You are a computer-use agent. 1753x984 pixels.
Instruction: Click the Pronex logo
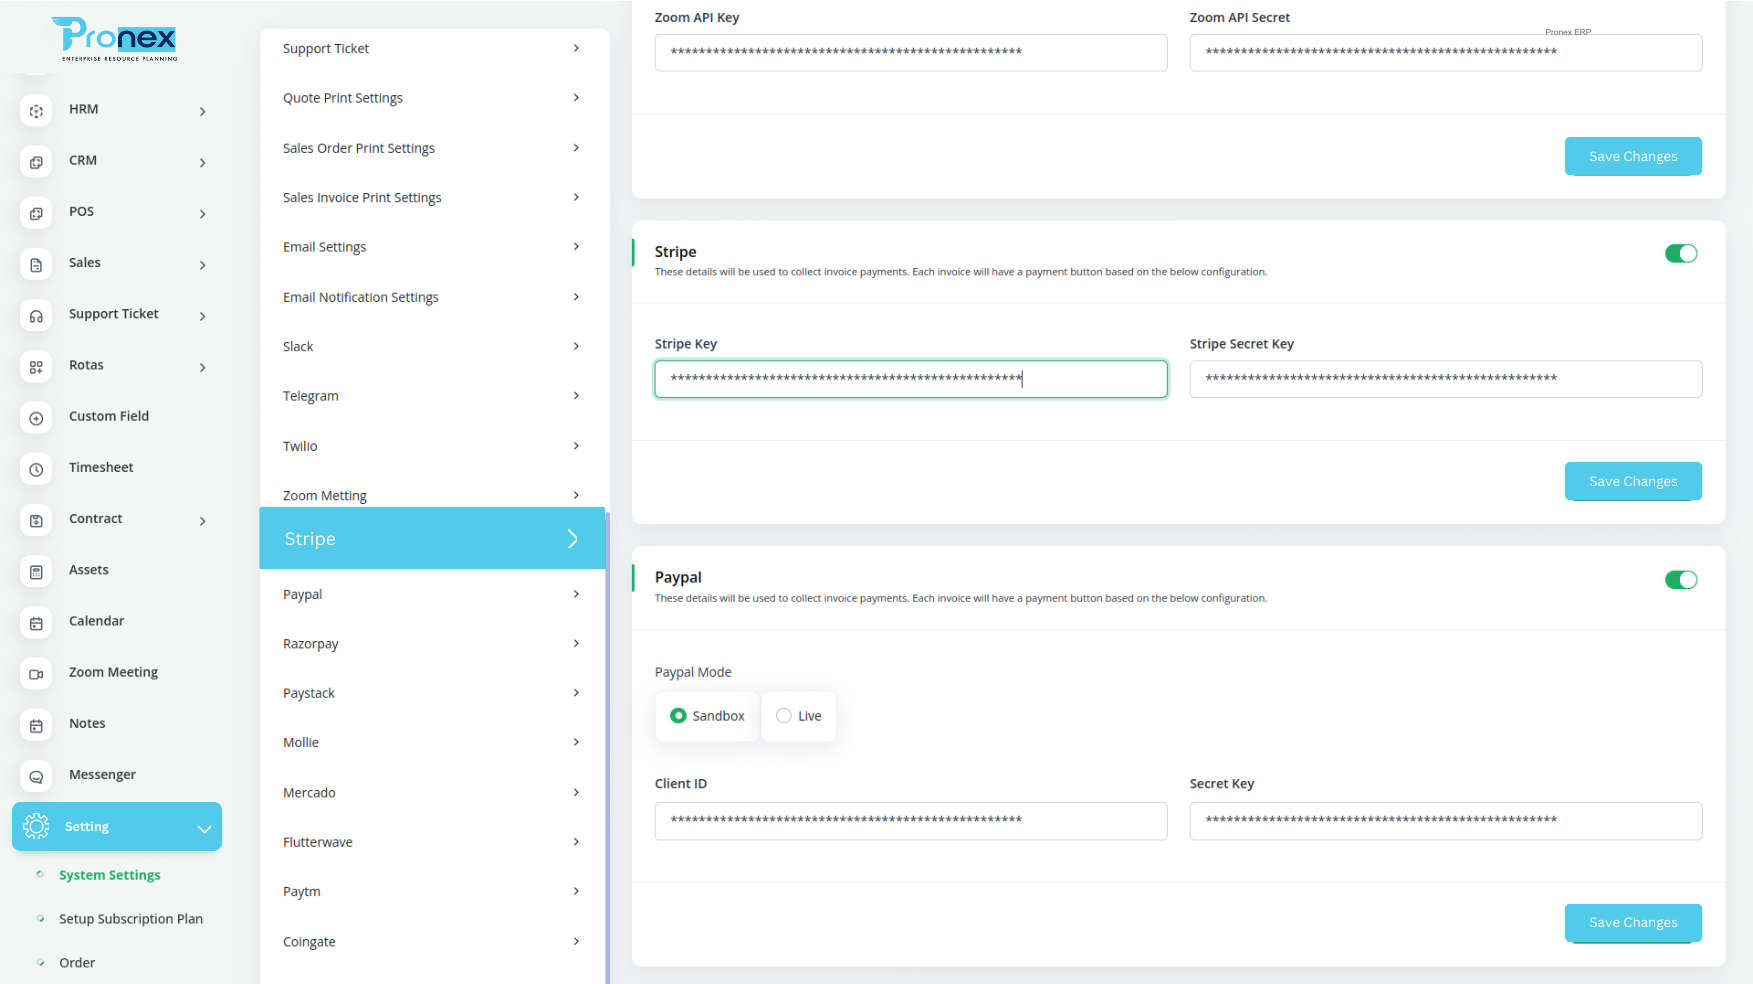point(115,39)
